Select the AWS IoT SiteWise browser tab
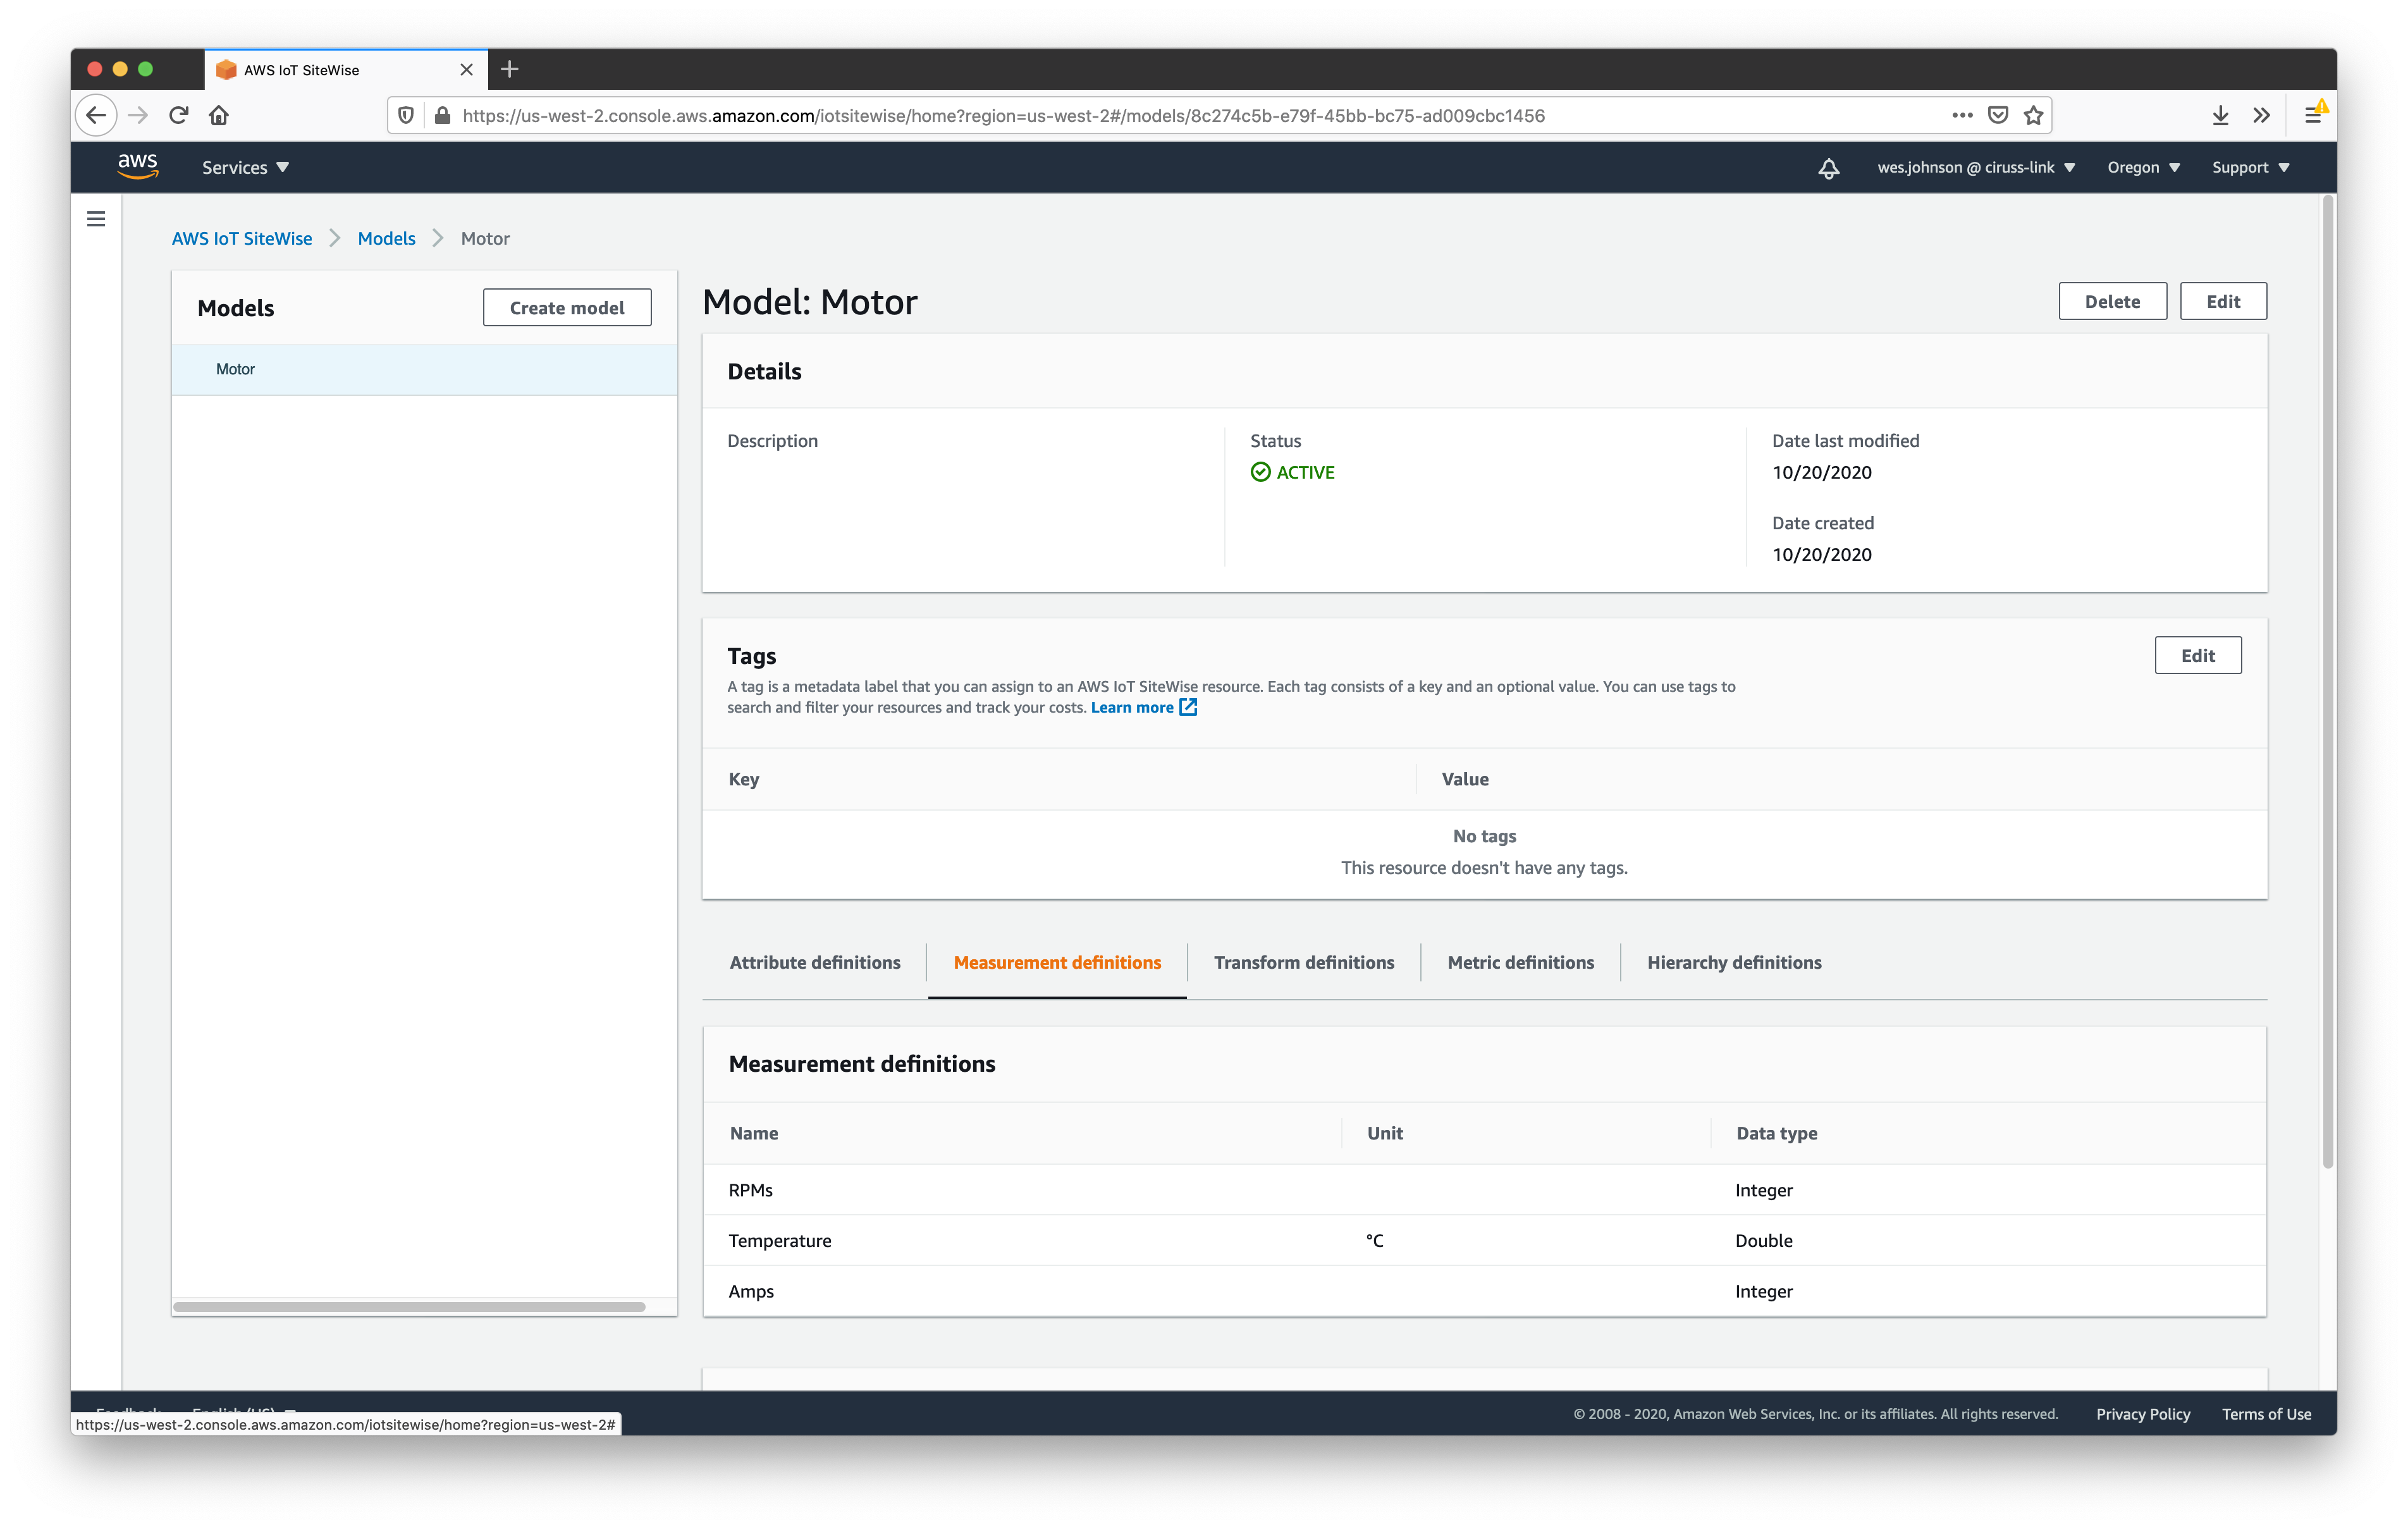Screen dimensions: 2408x1529 pyautogui.click(x=345, y=70)
